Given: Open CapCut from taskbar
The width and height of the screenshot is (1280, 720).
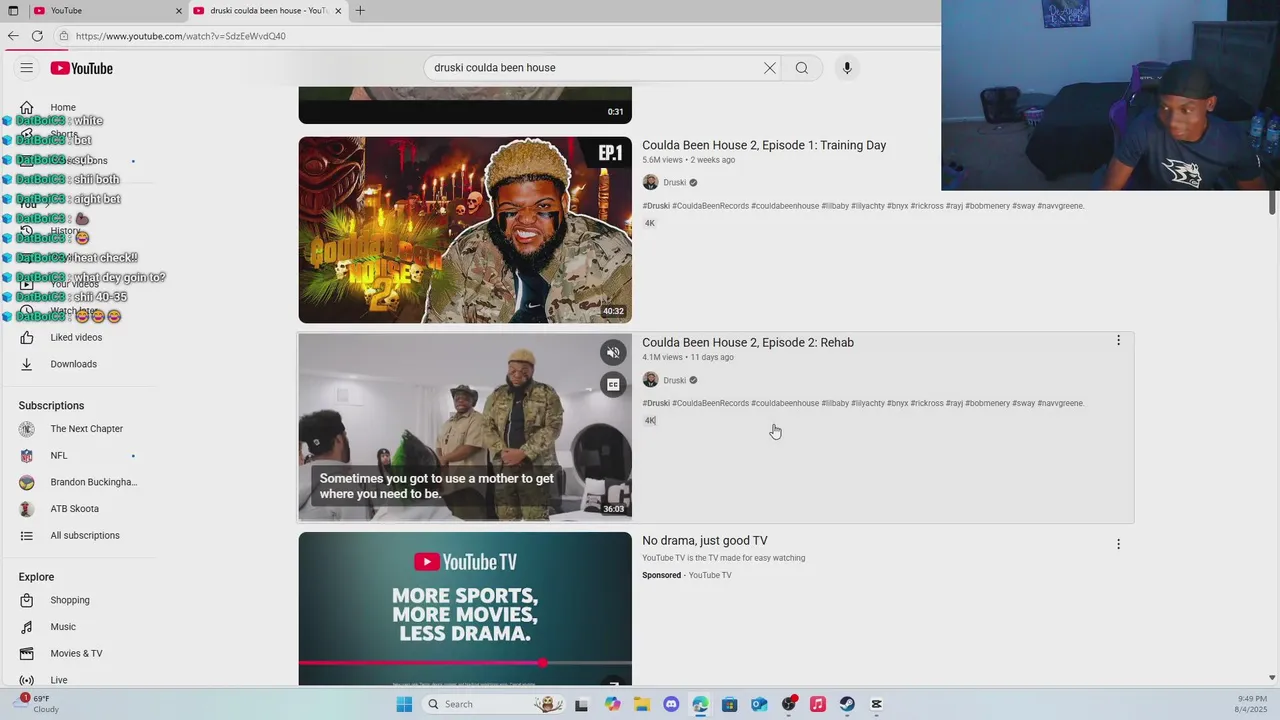Looking at the screenshot, I should (x=877, y=704).
